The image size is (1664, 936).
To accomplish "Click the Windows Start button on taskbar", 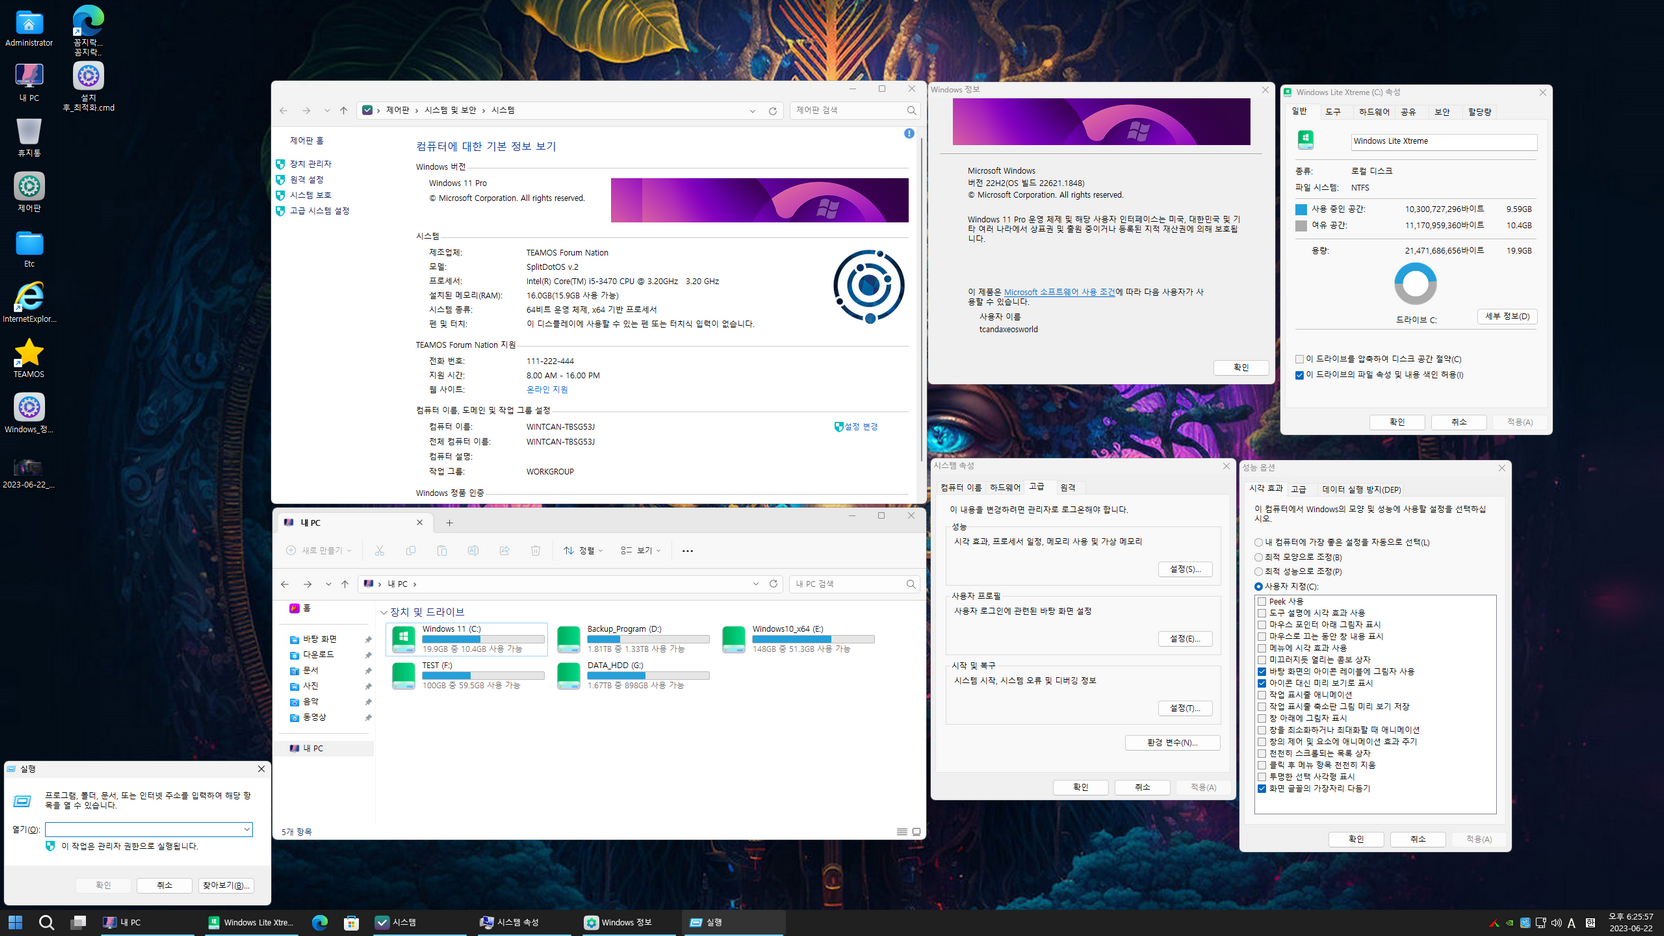I will (x=15, y=922).
